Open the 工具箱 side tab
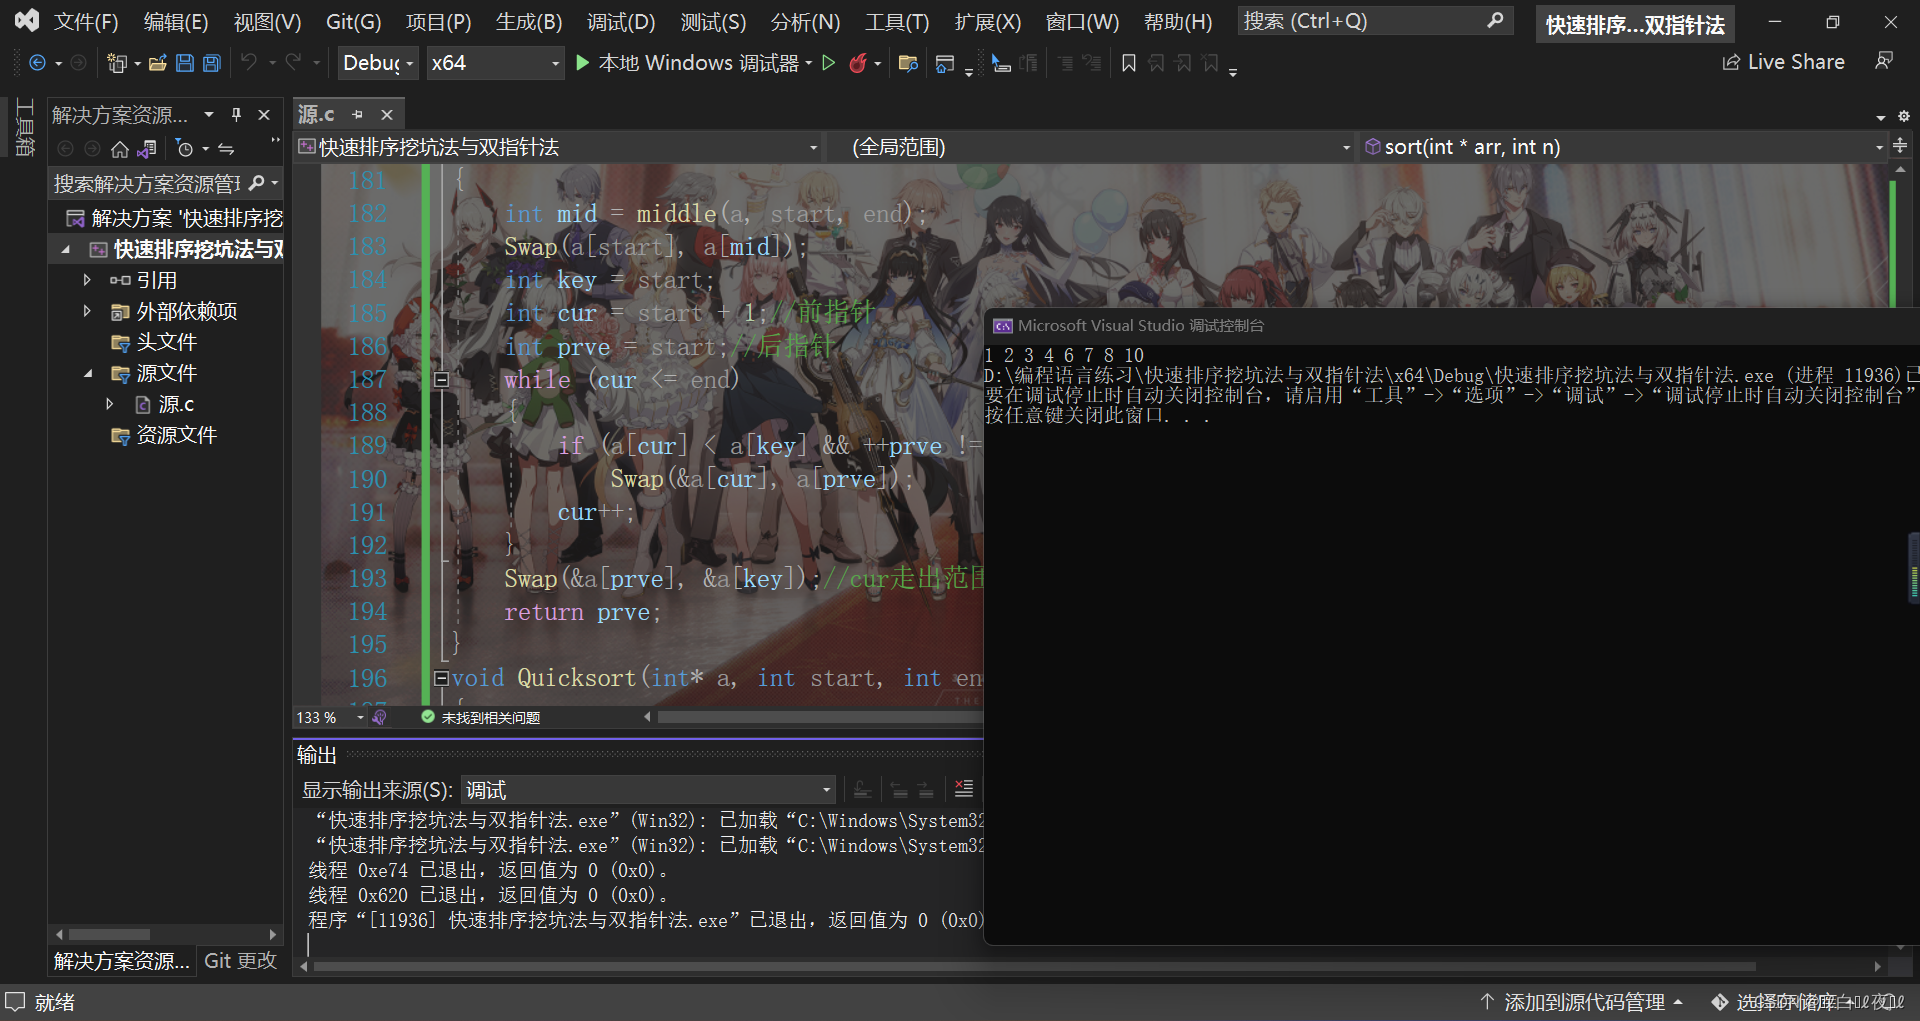This screenshot has width=1920, height=1021. click(x=25, y=127)
